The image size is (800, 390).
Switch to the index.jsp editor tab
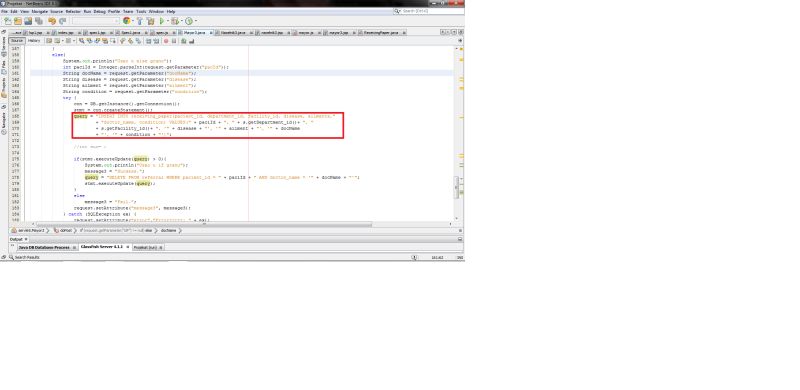tap(65, 33)
